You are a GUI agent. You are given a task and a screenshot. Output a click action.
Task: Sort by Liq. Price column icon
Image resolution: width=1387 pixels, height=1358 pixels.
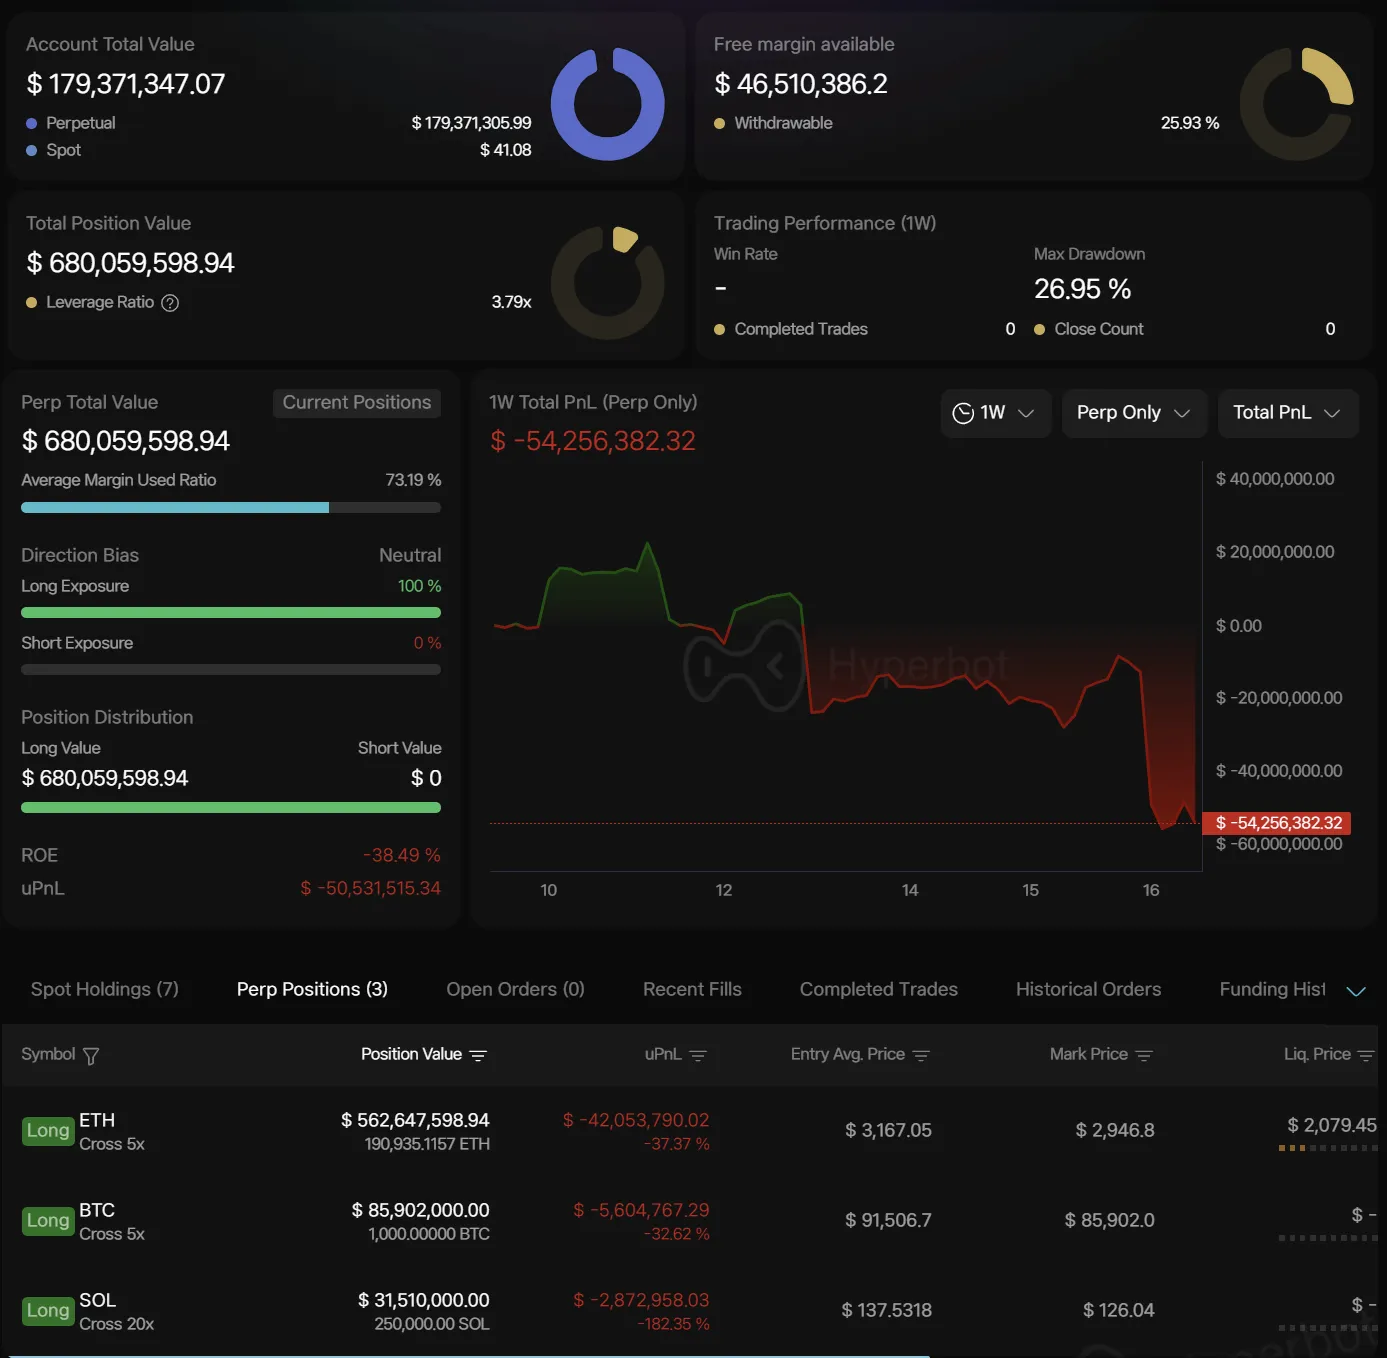[x=1366, y=1056]
